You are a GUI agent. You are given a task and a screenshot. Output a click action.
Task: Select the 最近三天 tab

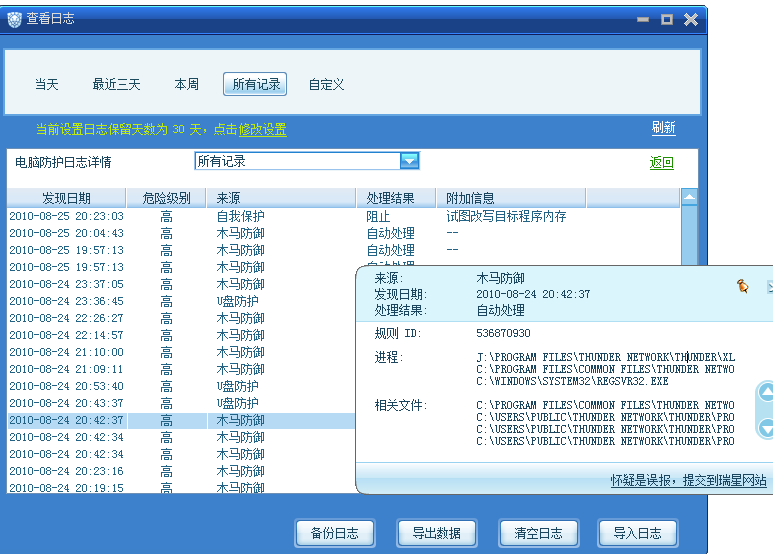[x=117, y=85]
